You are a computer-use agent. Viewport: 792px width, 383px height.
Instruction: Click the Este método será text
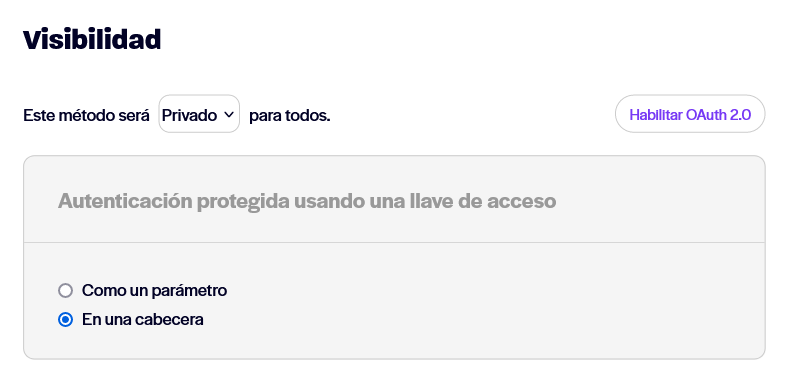point(86,115)
